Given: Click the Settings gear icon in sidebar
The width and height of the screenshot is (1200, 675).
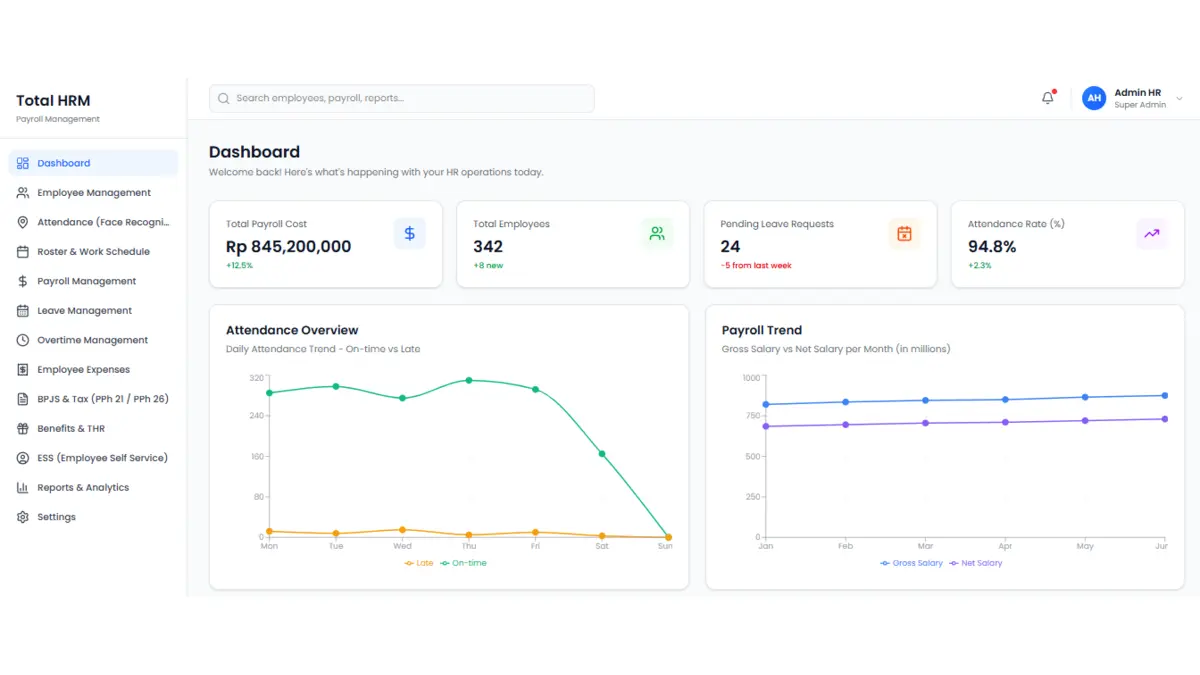Looking at the screenshot, I should tap(23, 517).
